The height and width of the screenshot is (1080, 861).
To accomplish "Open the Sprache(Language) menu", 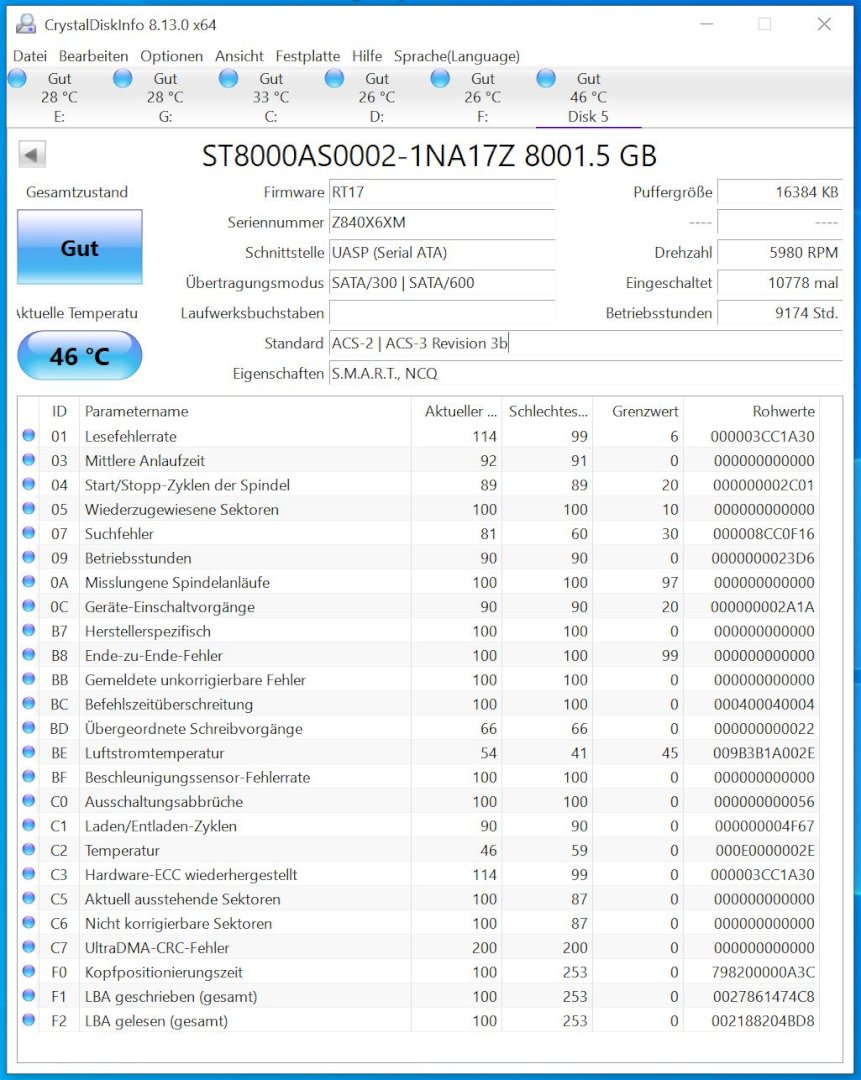I will [x=456, y=56].
